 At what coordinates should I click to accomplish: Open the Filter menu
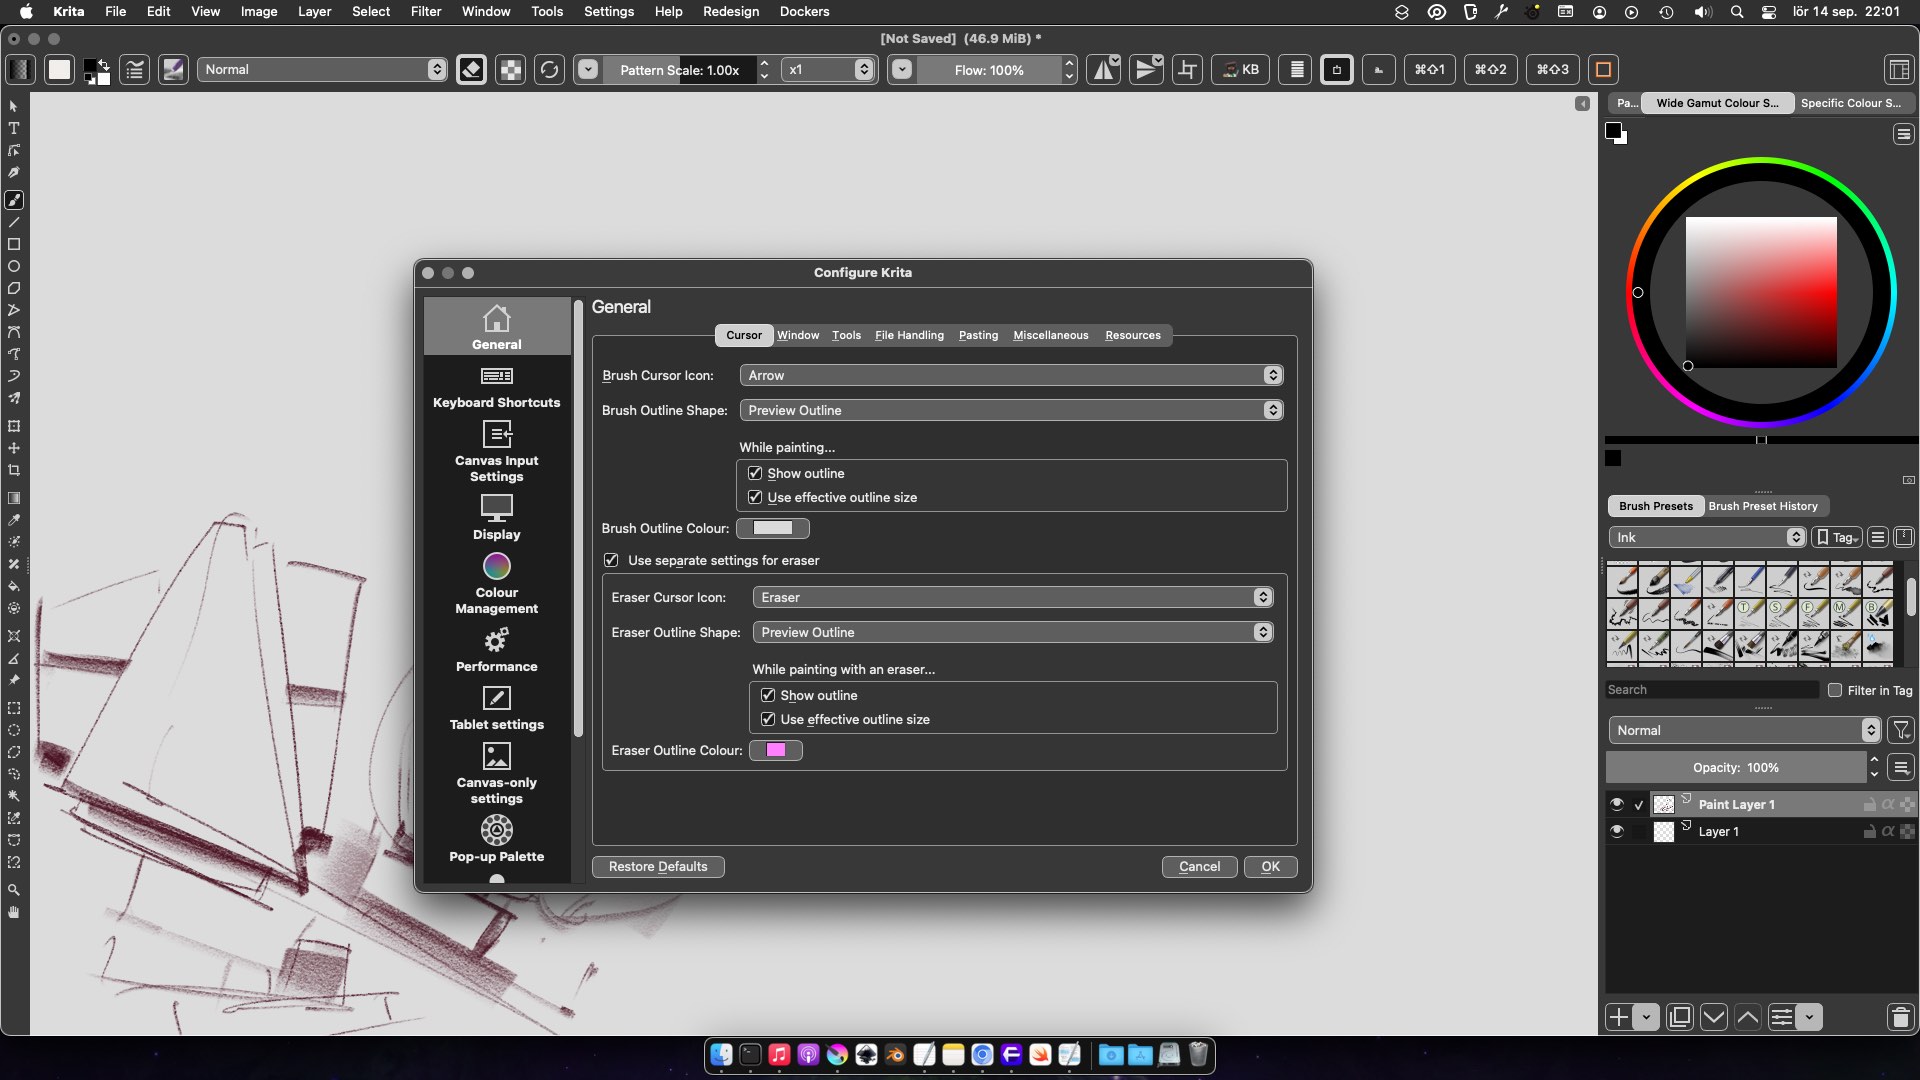tap(425, 11)
